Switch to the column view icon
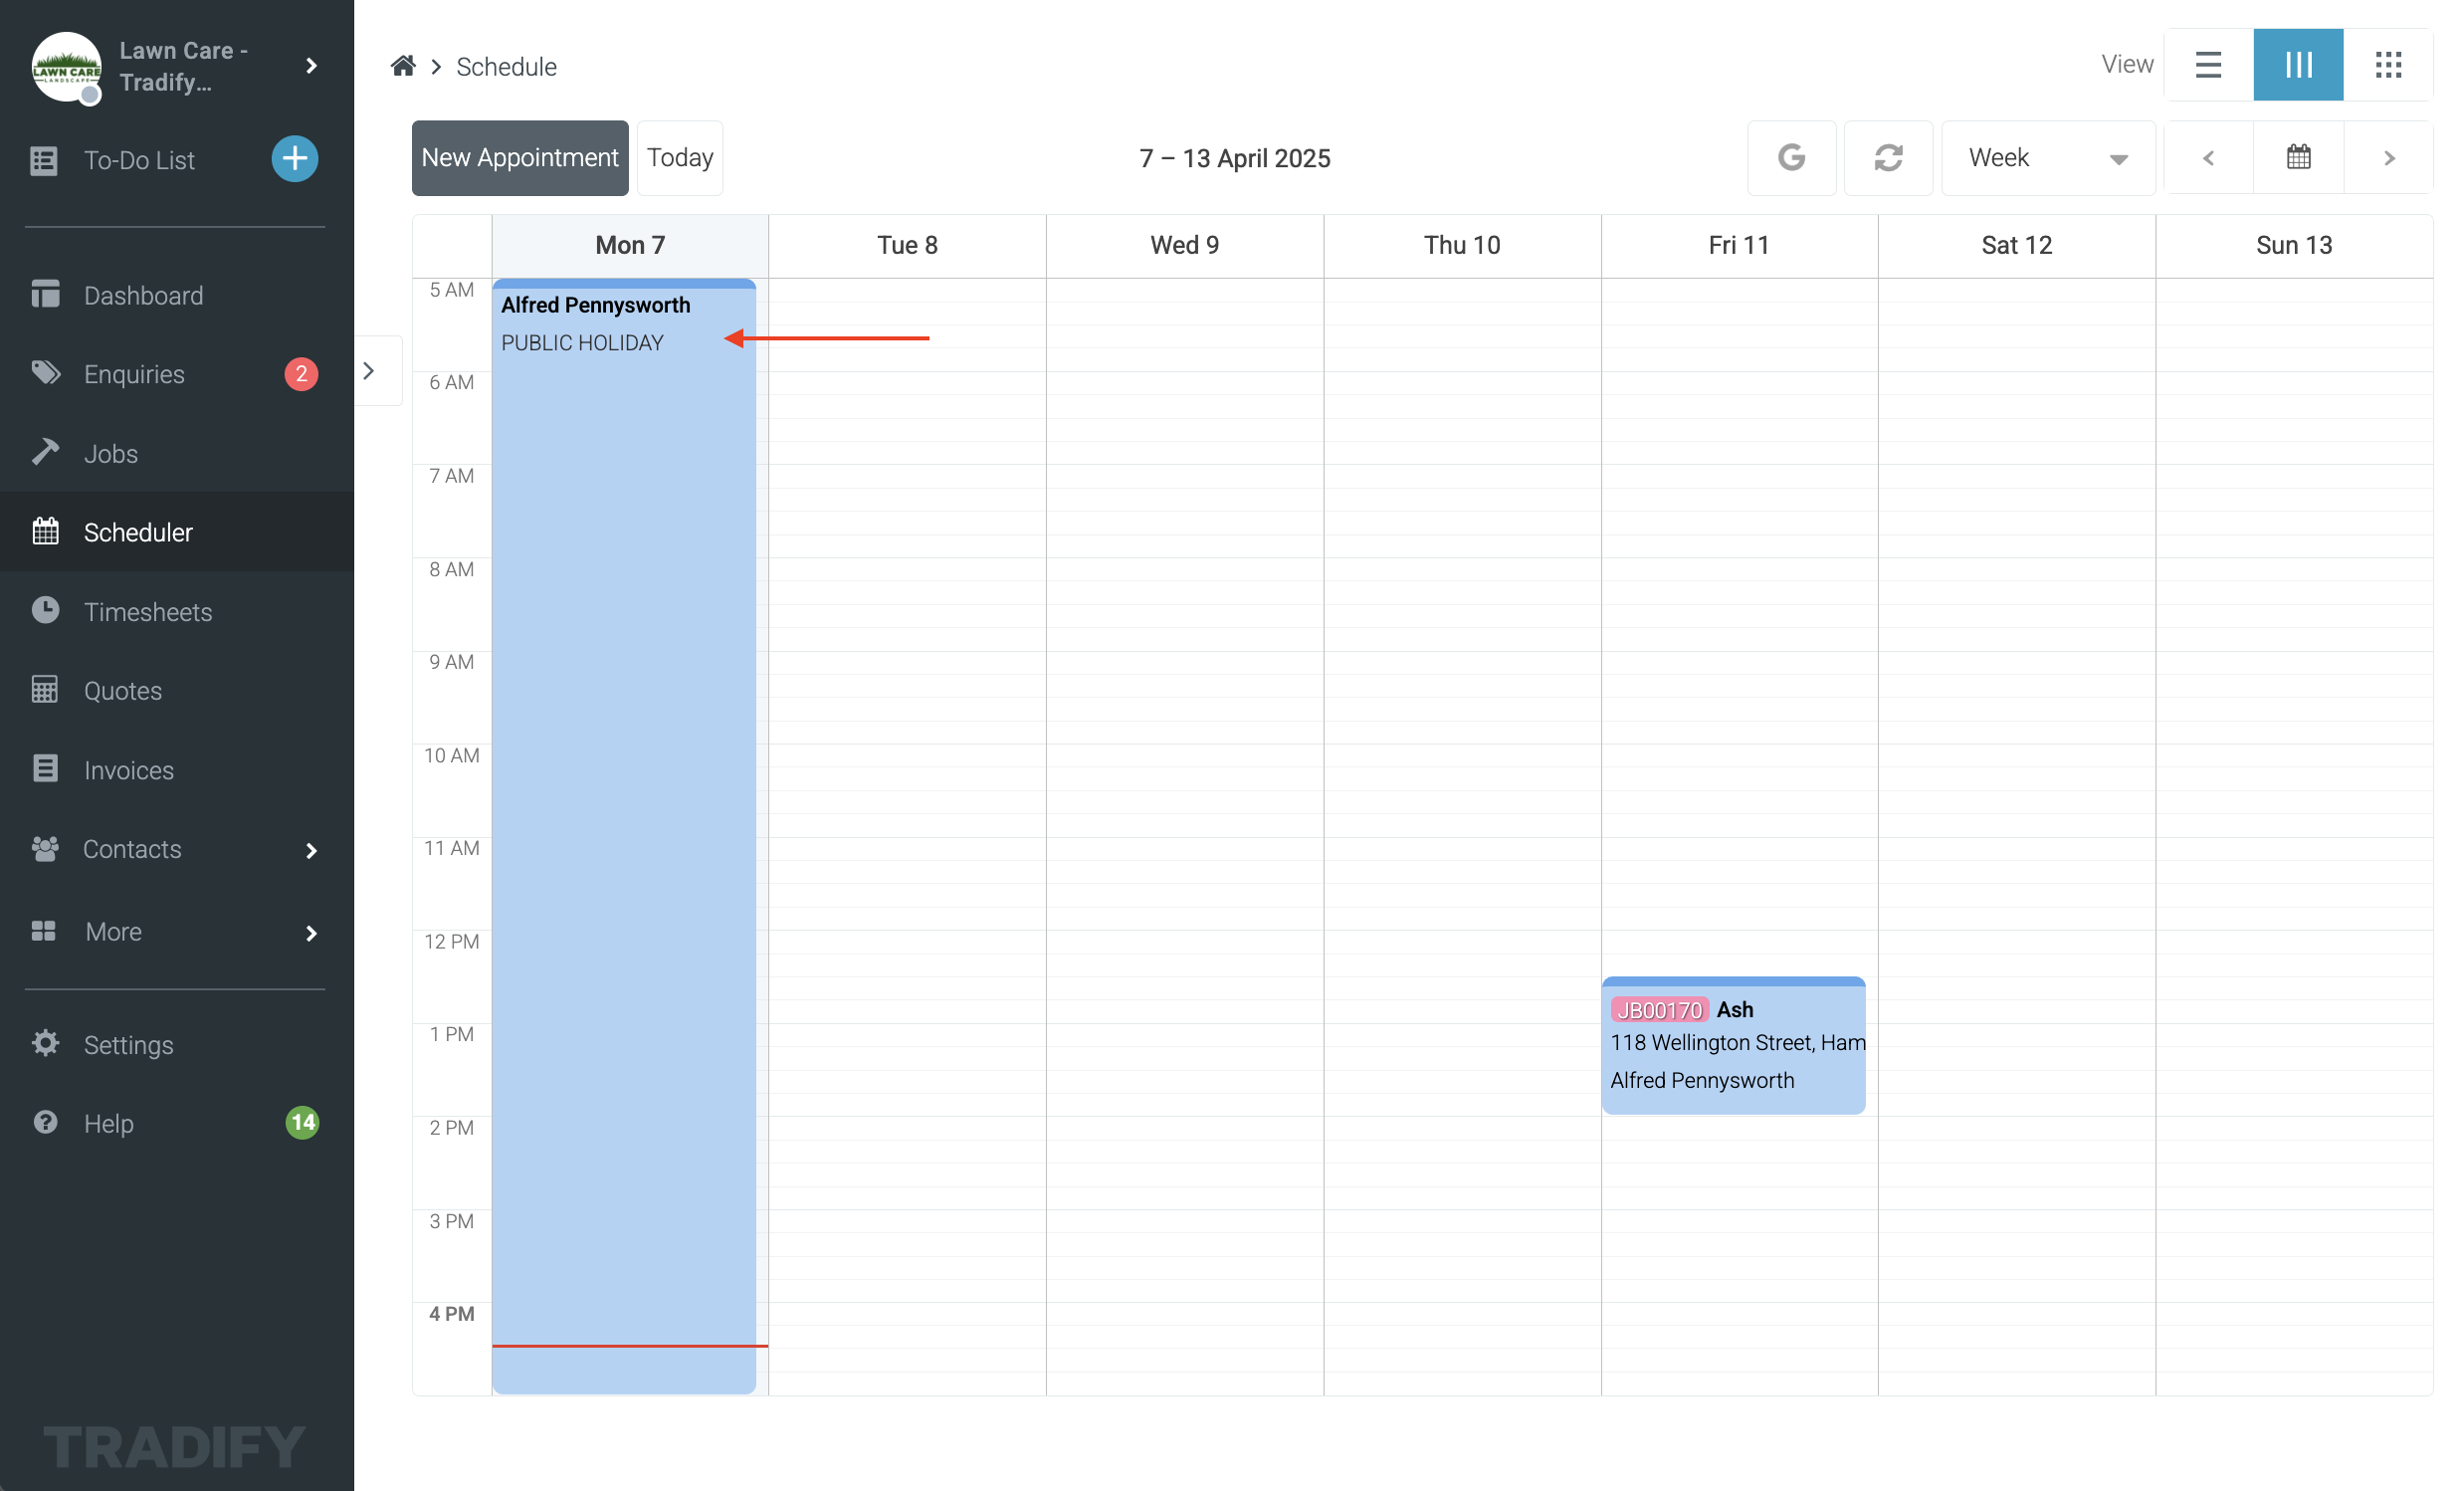The height and width of the screenshot is (1491, 2464). (x=2298, y=65)
